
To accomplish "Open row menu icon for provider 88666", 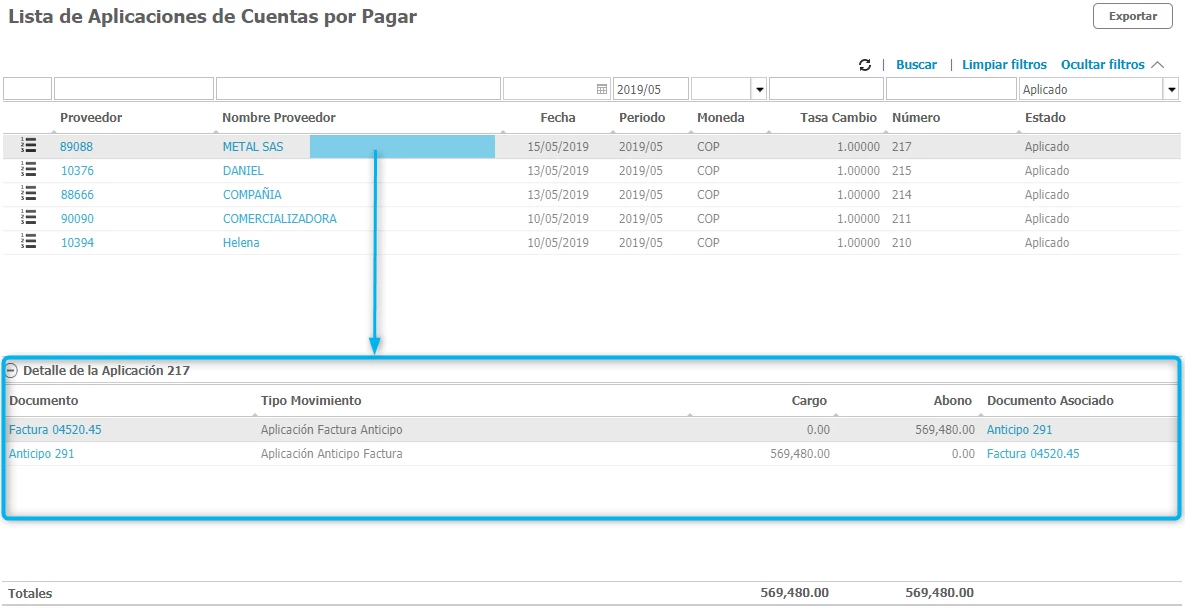I will 29,194.
